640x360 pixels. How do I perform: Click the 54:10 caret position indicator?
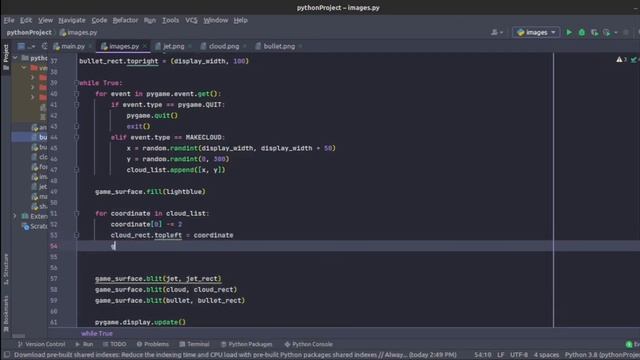tap(482, 355)
